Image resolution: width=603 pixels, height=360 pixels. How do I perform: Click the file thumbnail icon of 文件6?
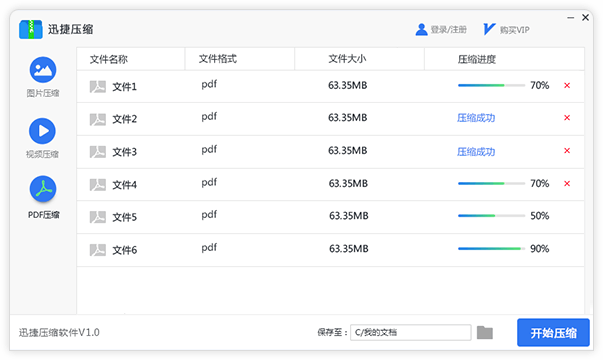coord(98,250)
